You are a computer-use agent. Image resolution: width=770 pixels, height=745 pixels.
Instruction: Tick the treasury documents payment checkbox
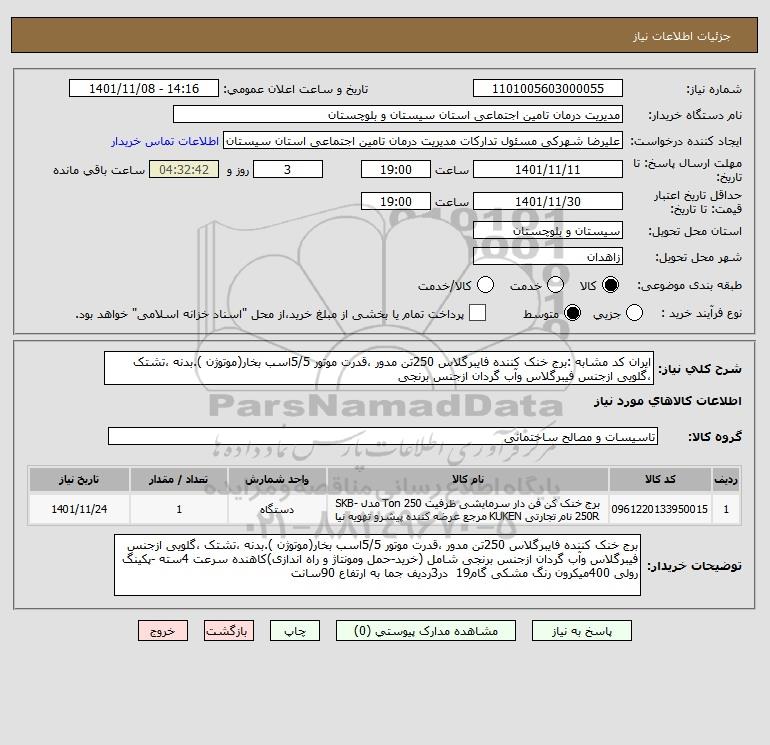(x=477, y=313)
